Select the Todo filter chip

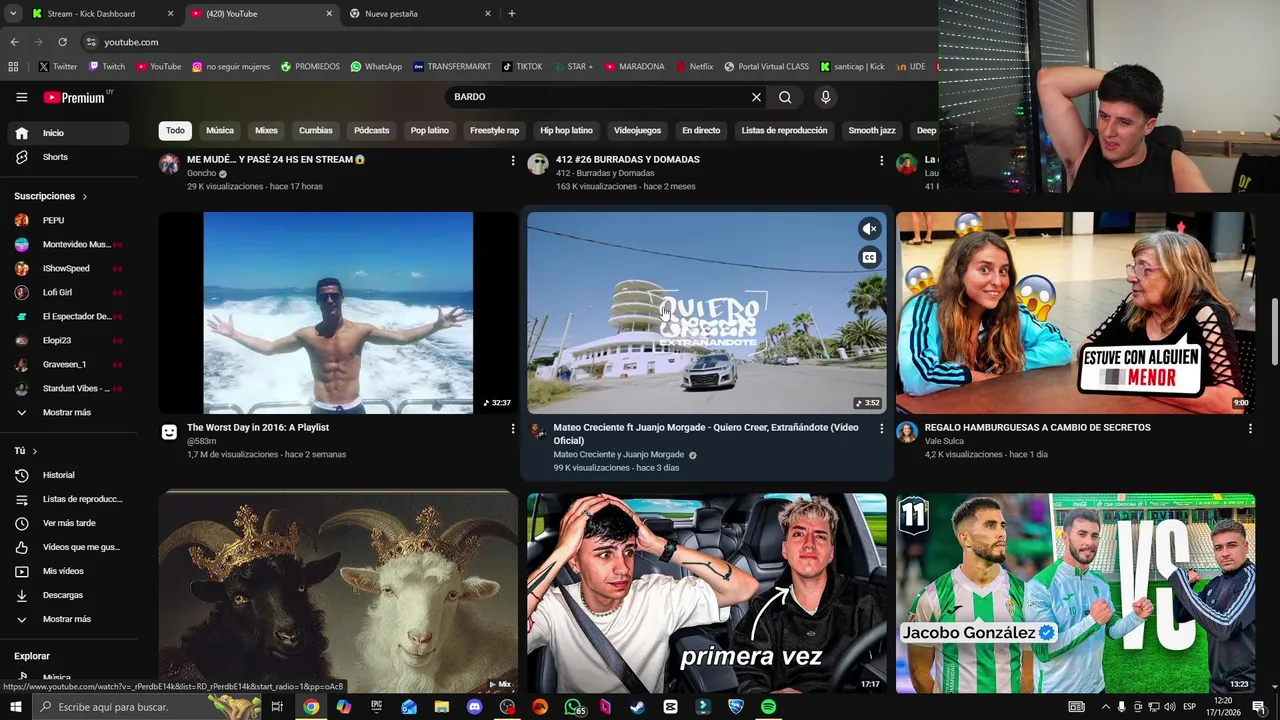(175, 131)
